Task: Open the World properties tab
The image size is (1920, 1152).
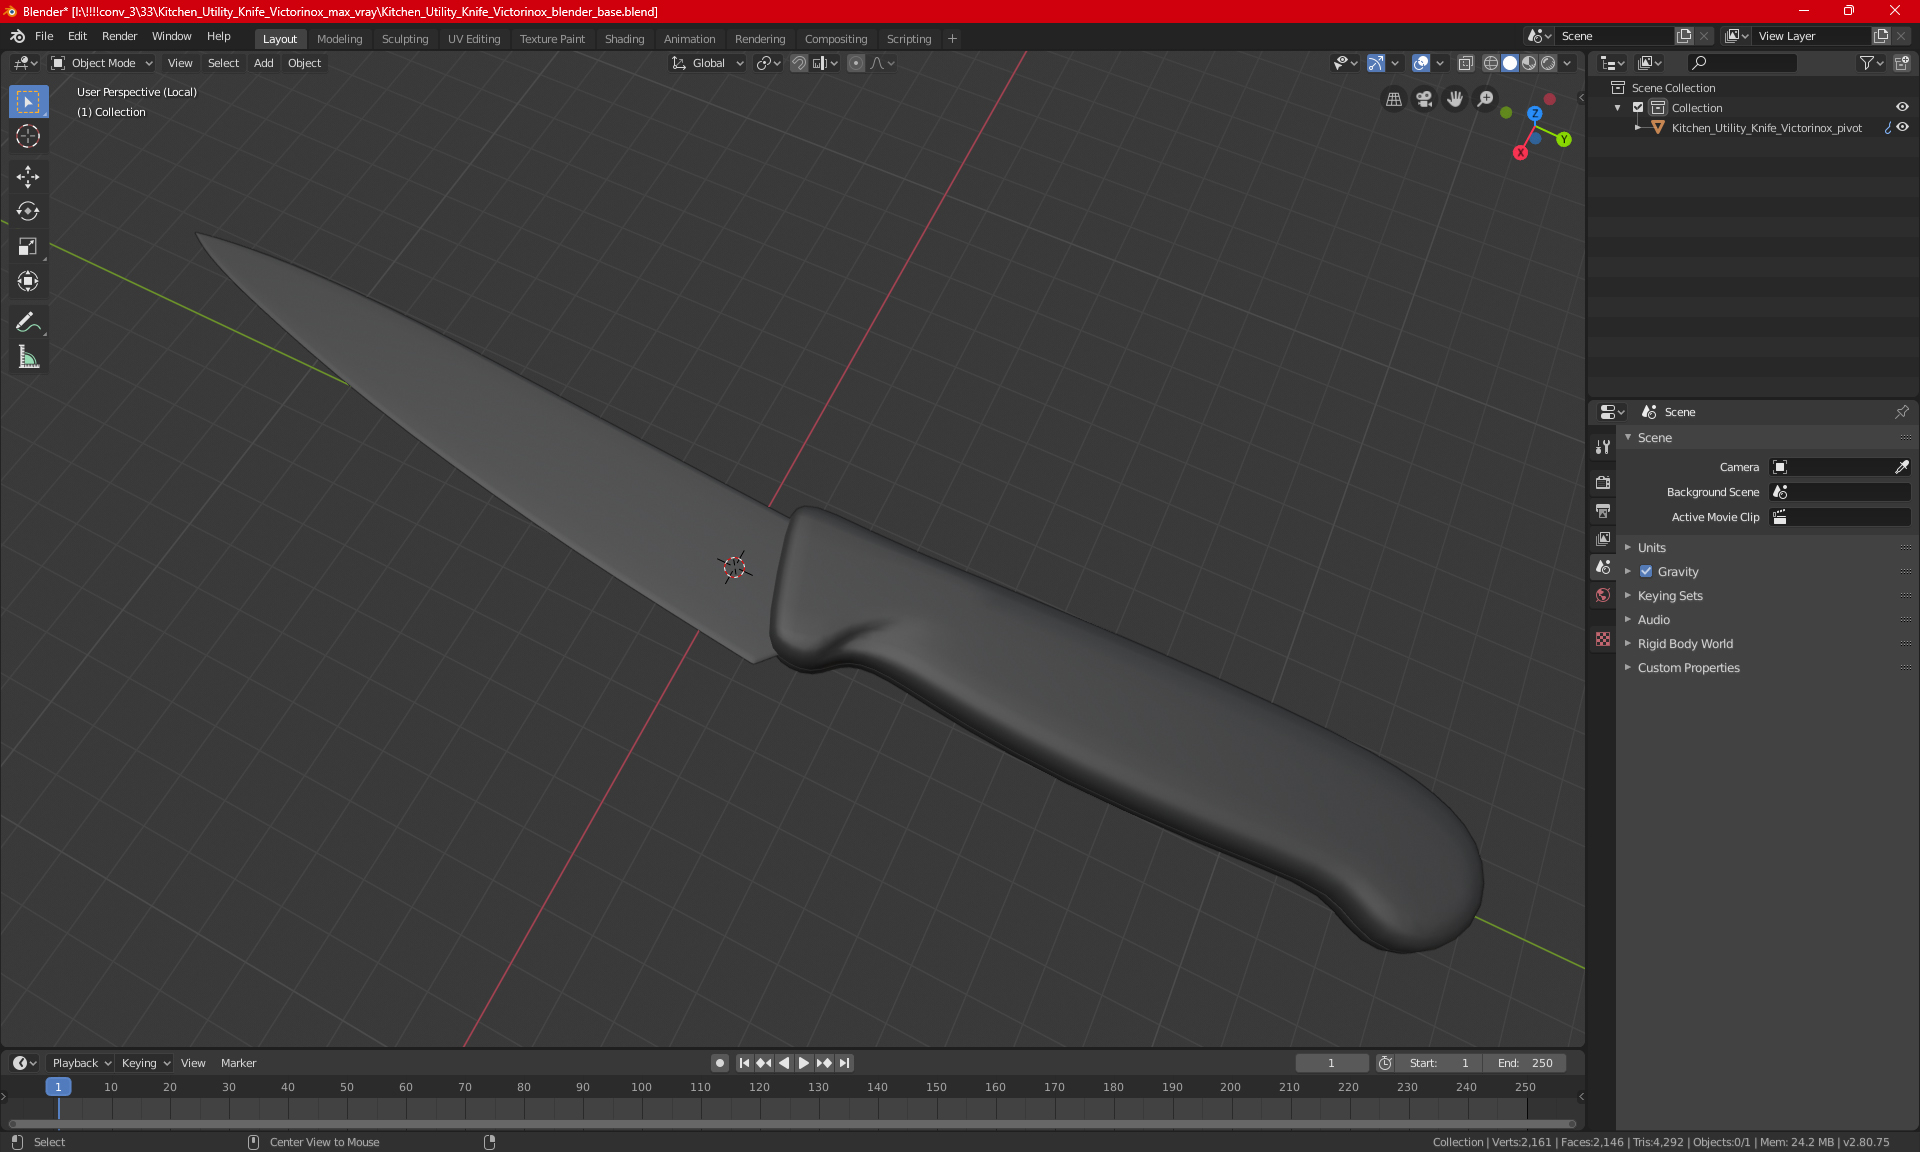Action: pyautogui.click(x=1603, y=595)
